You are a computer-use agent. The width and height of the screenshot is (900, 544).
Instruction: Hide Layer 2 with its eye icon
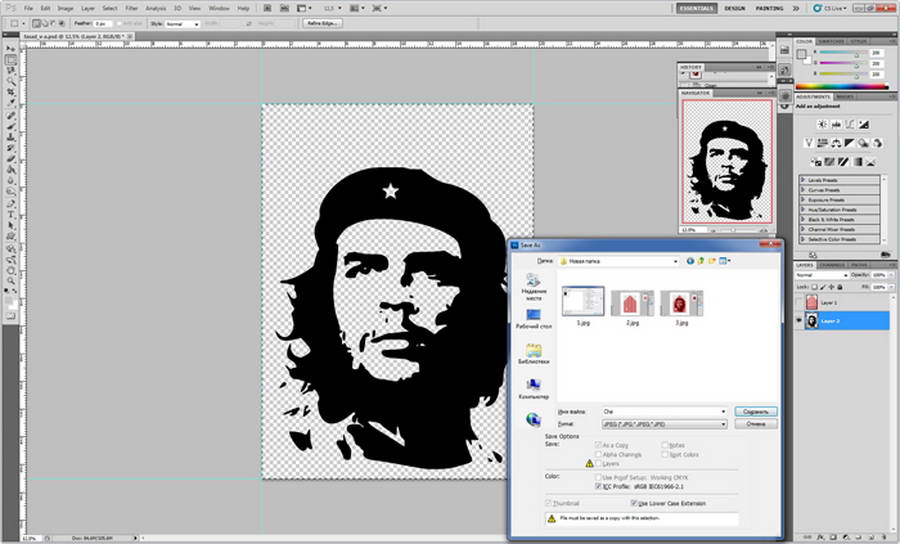click(x=799, y=321)
